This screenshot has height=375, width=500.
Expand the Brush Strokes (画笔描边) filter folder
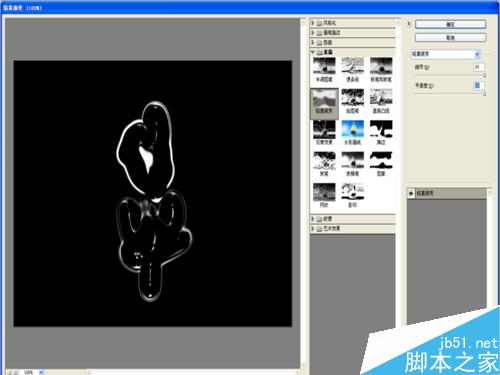(x=313, y=32)
